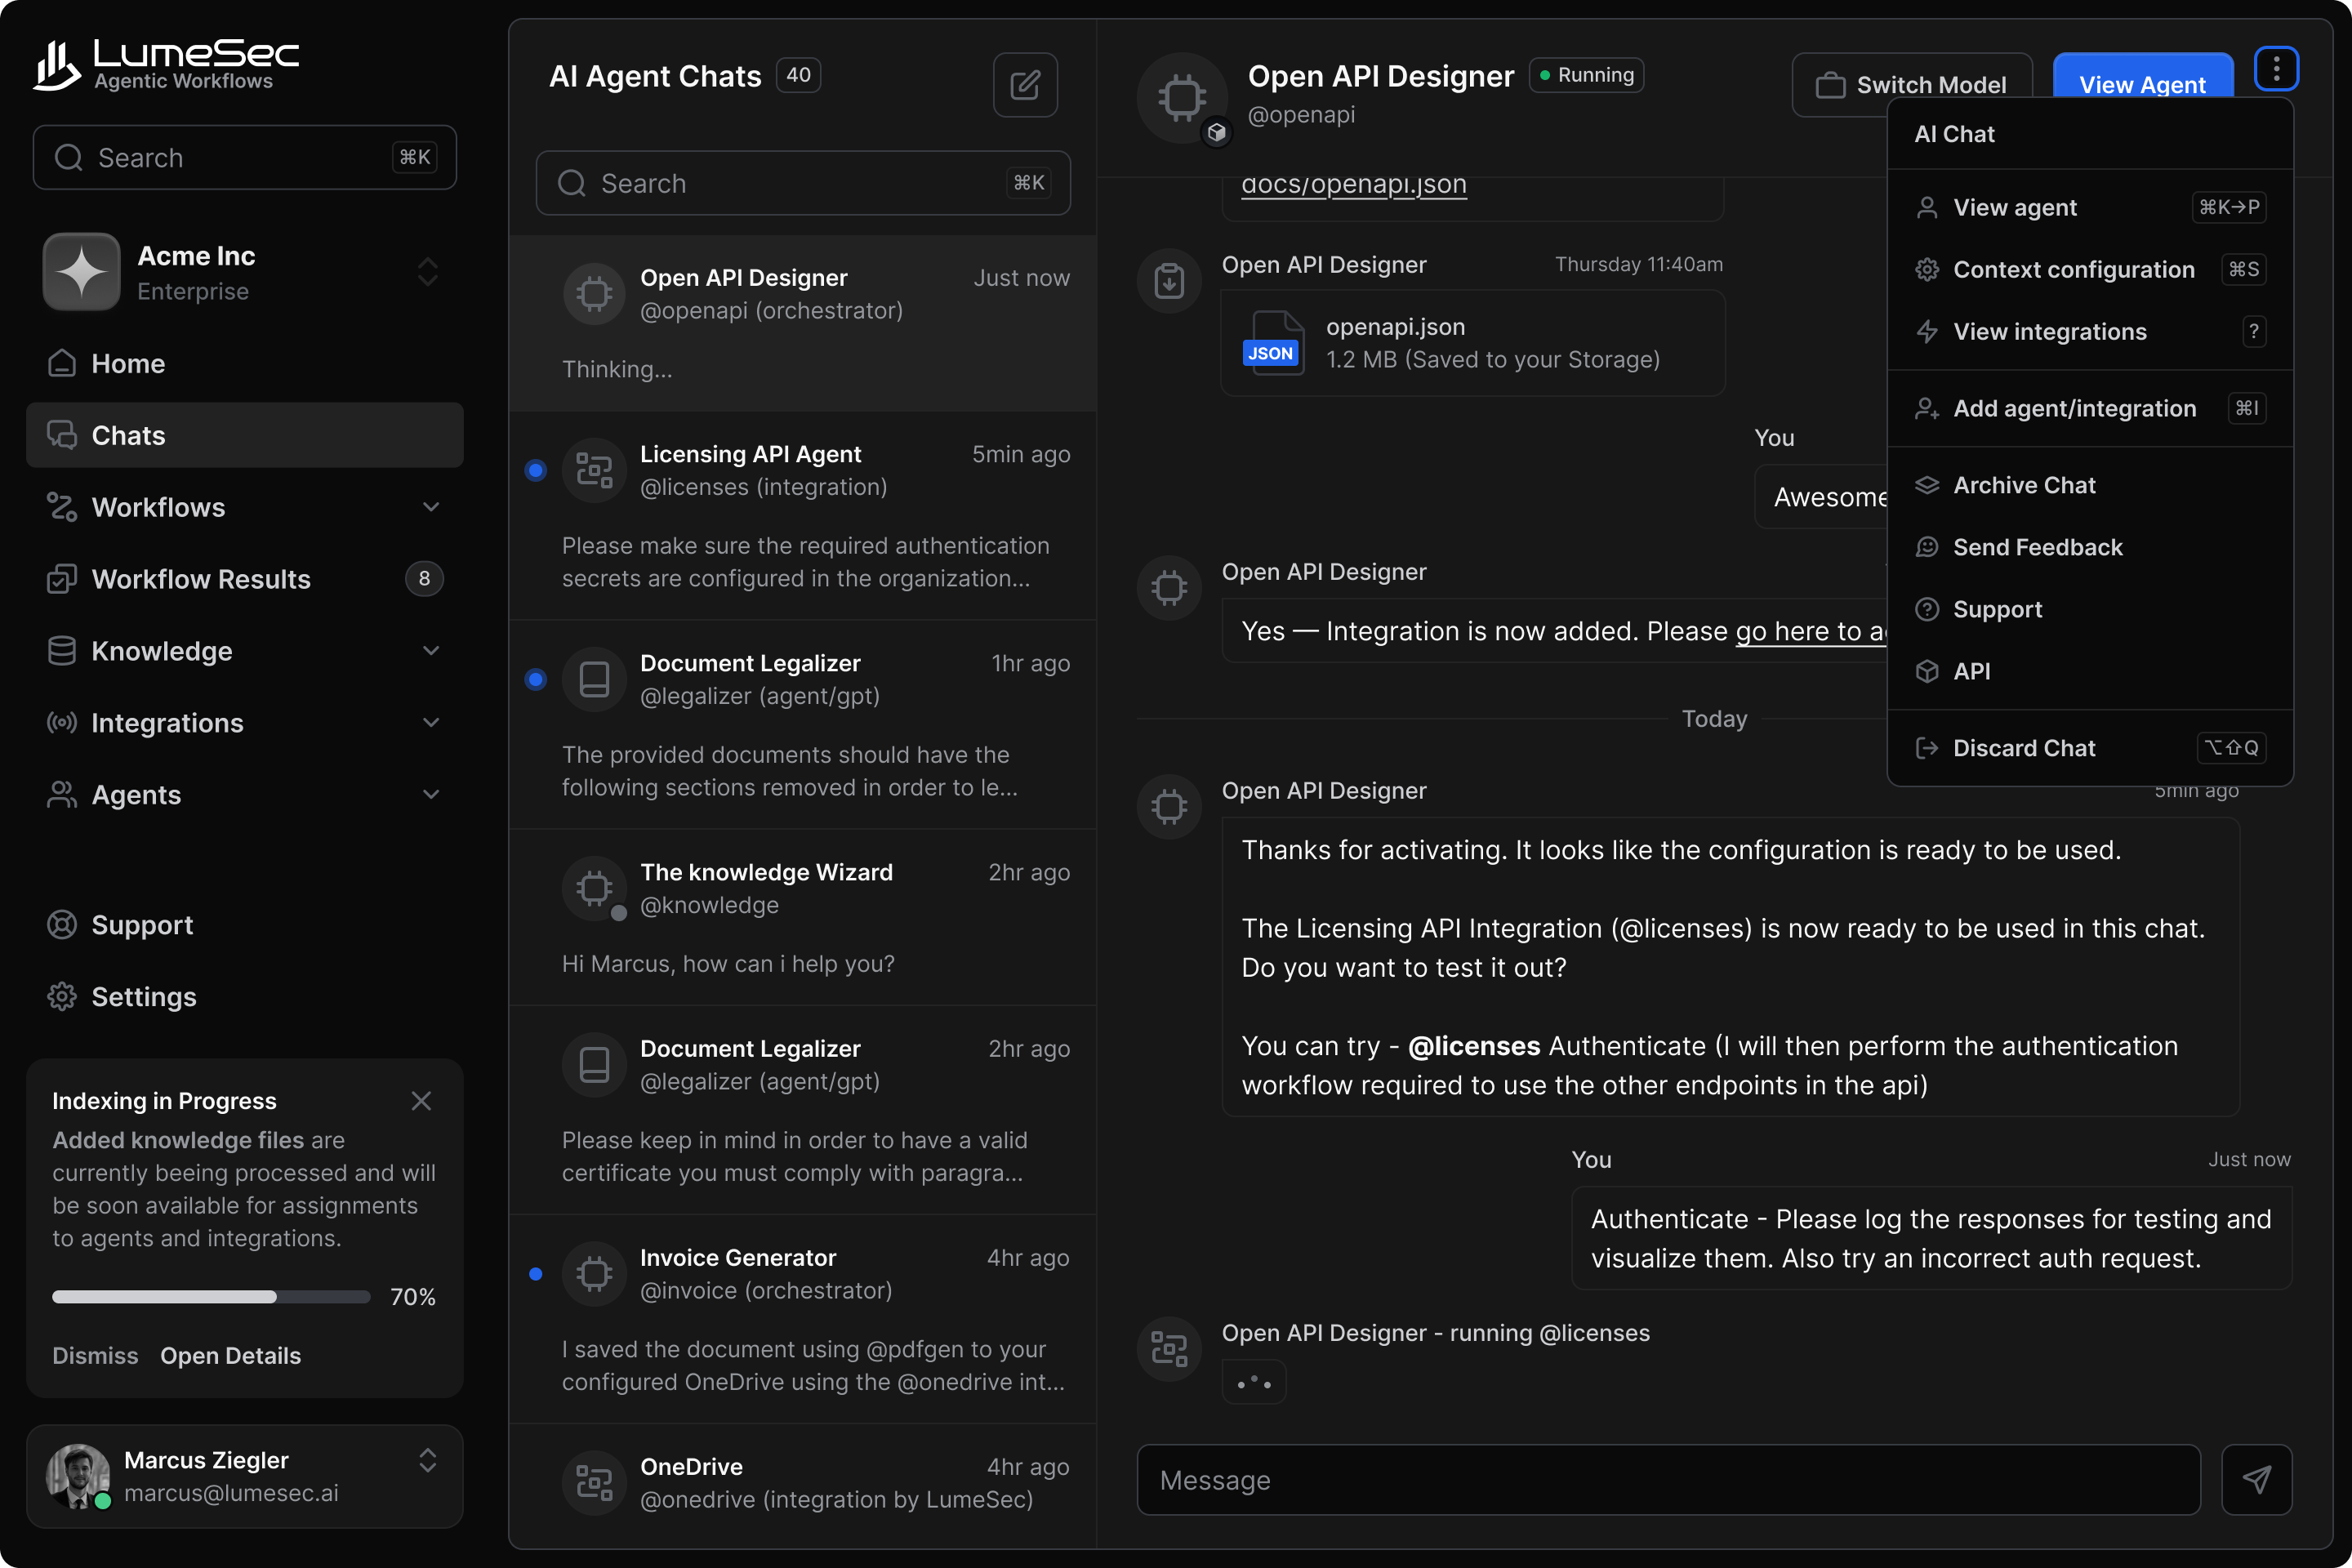Click the file download avatar icon beside openapi.json

(1169, 281)
